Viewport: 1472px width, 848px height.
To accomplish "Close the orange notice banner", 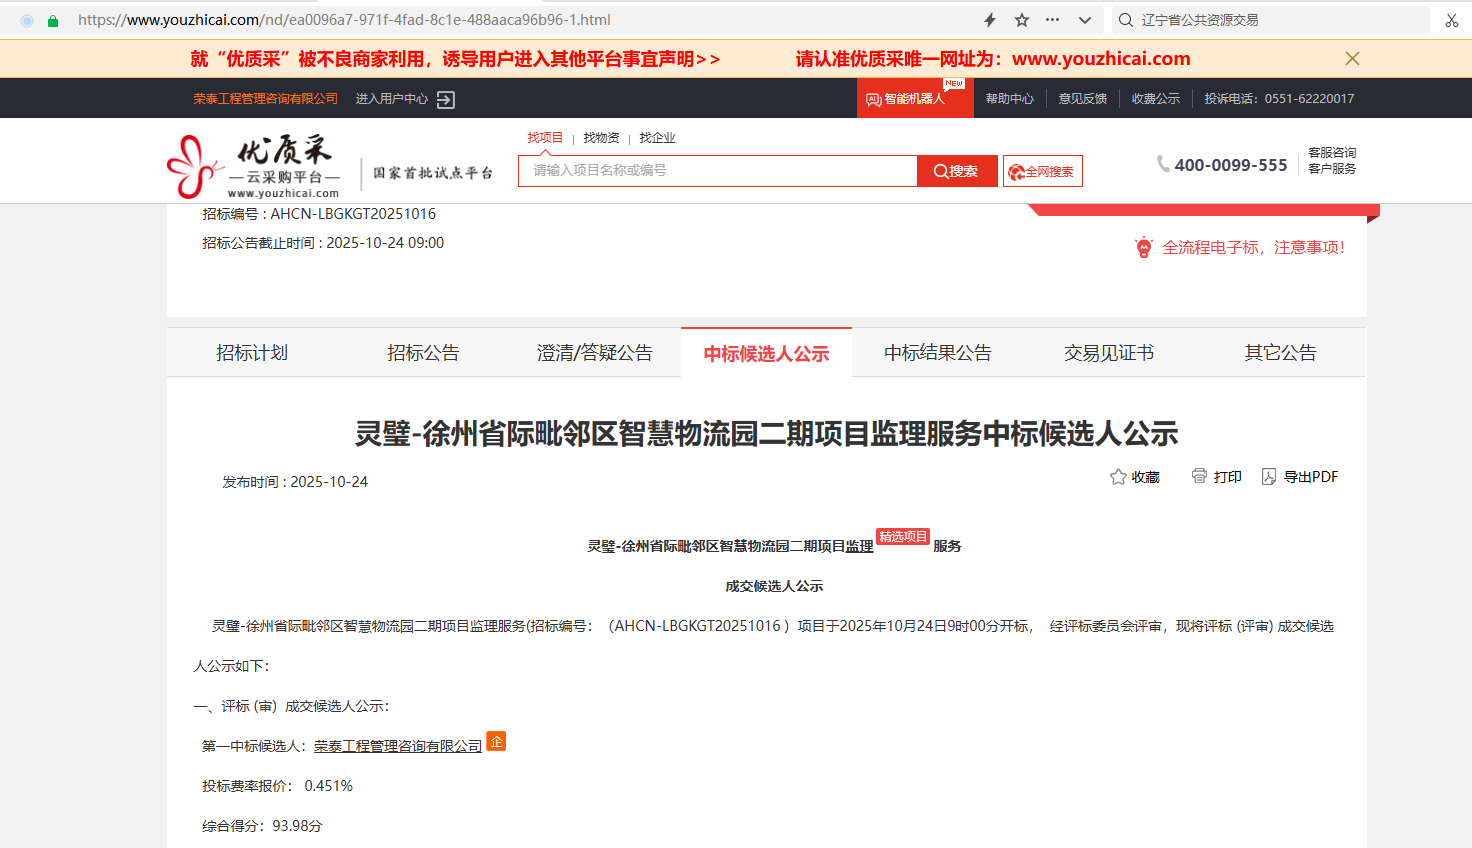I will 1352,59.
